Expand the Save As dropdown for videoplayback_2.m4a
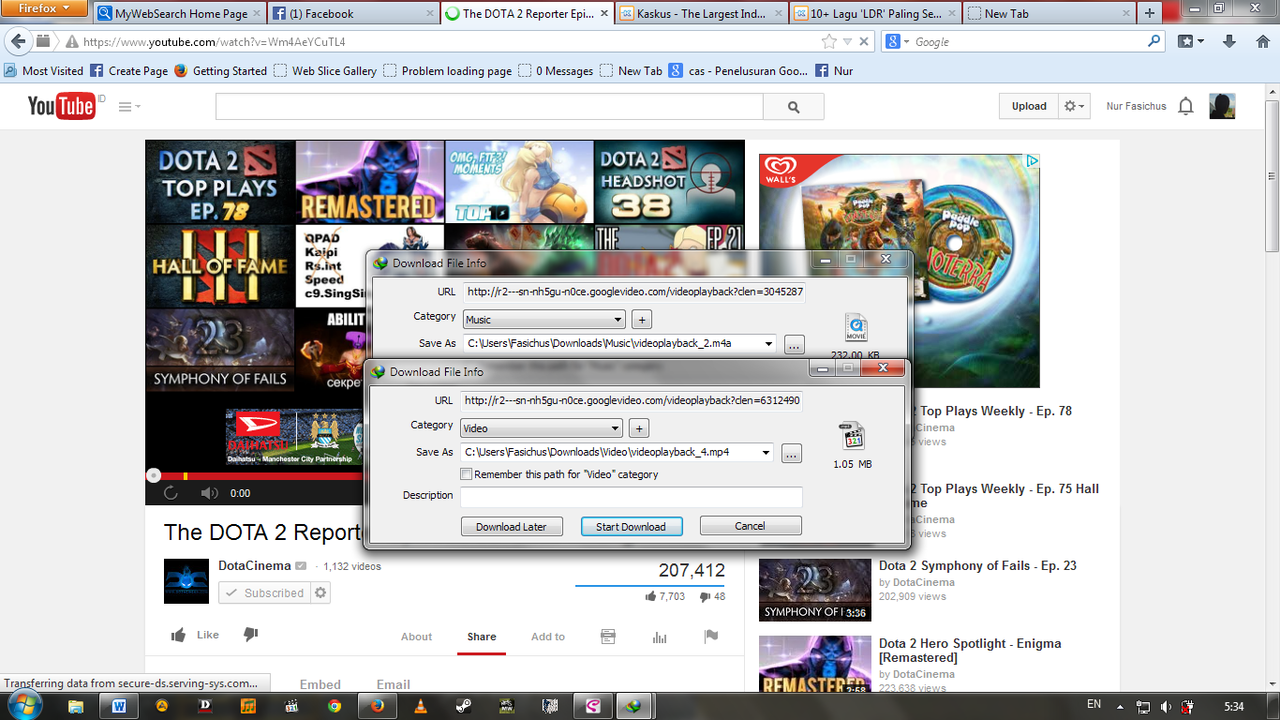This screenshot has width=1280, height=720. (x=769, y=344)
